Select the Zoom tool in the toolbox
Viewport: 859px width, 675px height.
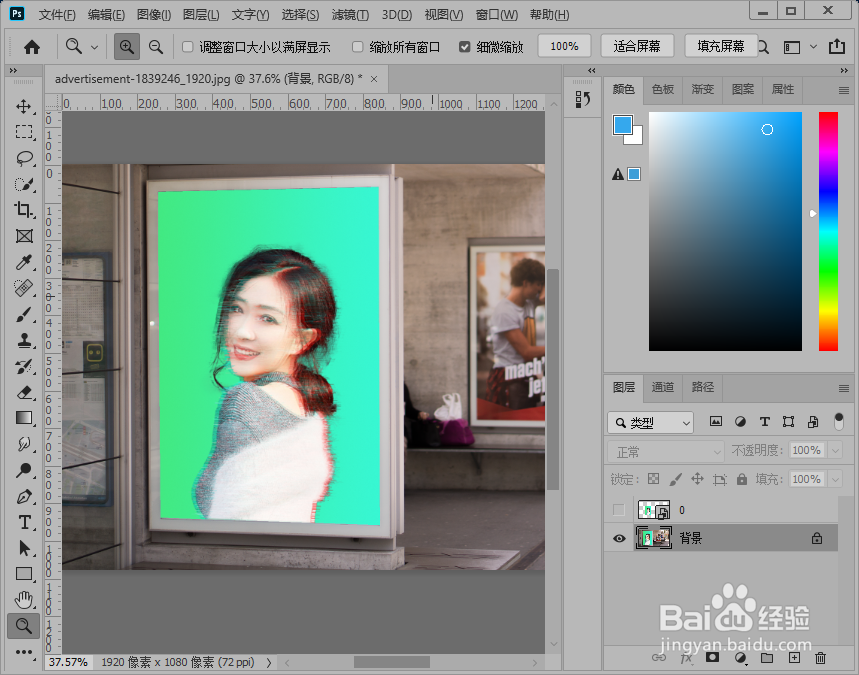(x=24, y=626)
